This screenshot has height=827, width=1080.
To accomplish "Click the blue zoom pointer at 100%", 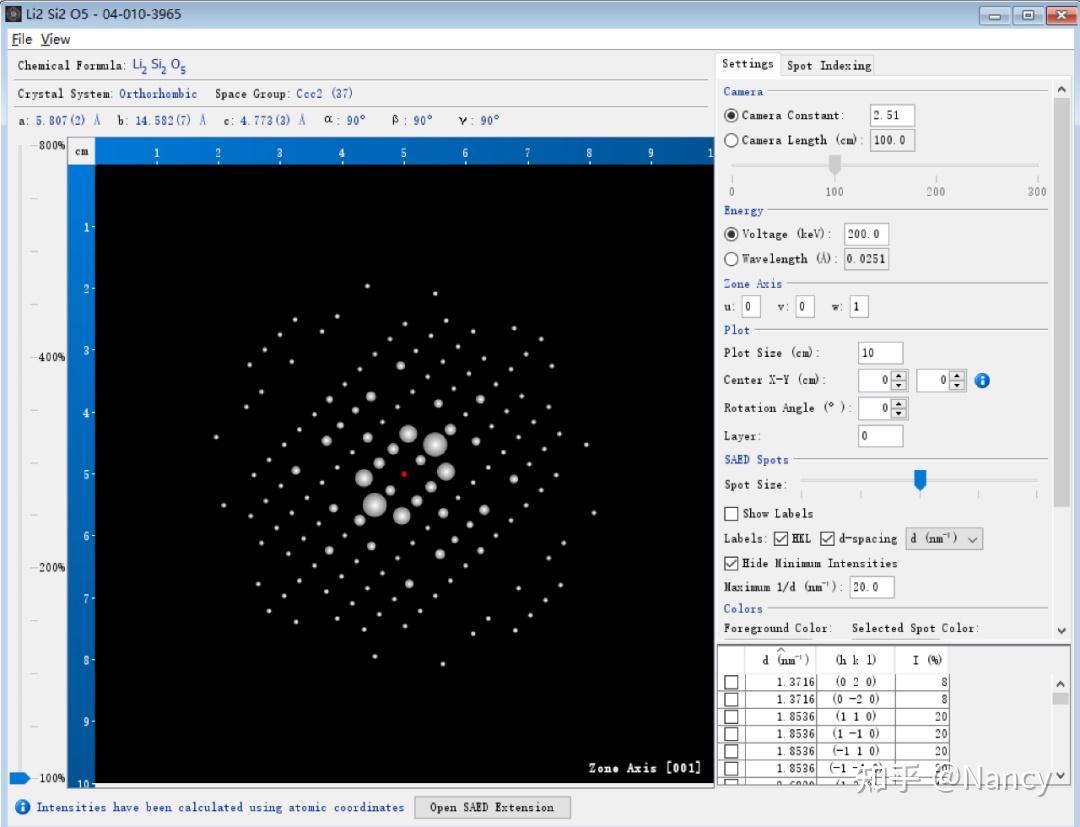I will coord(20,778).
